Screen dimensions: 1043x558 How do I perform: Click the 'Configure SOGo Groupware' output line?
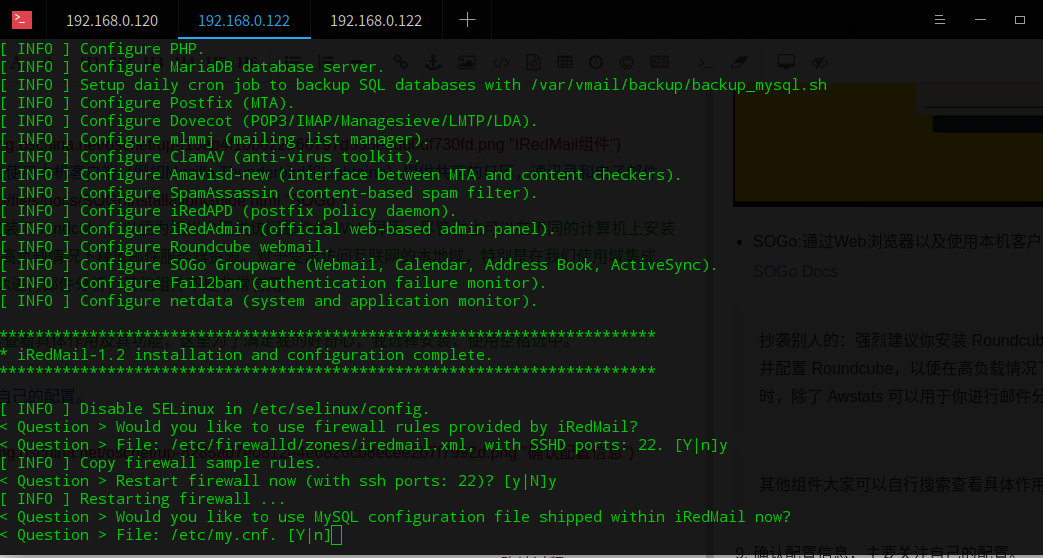pyautogui.click(x=359, y=264)
